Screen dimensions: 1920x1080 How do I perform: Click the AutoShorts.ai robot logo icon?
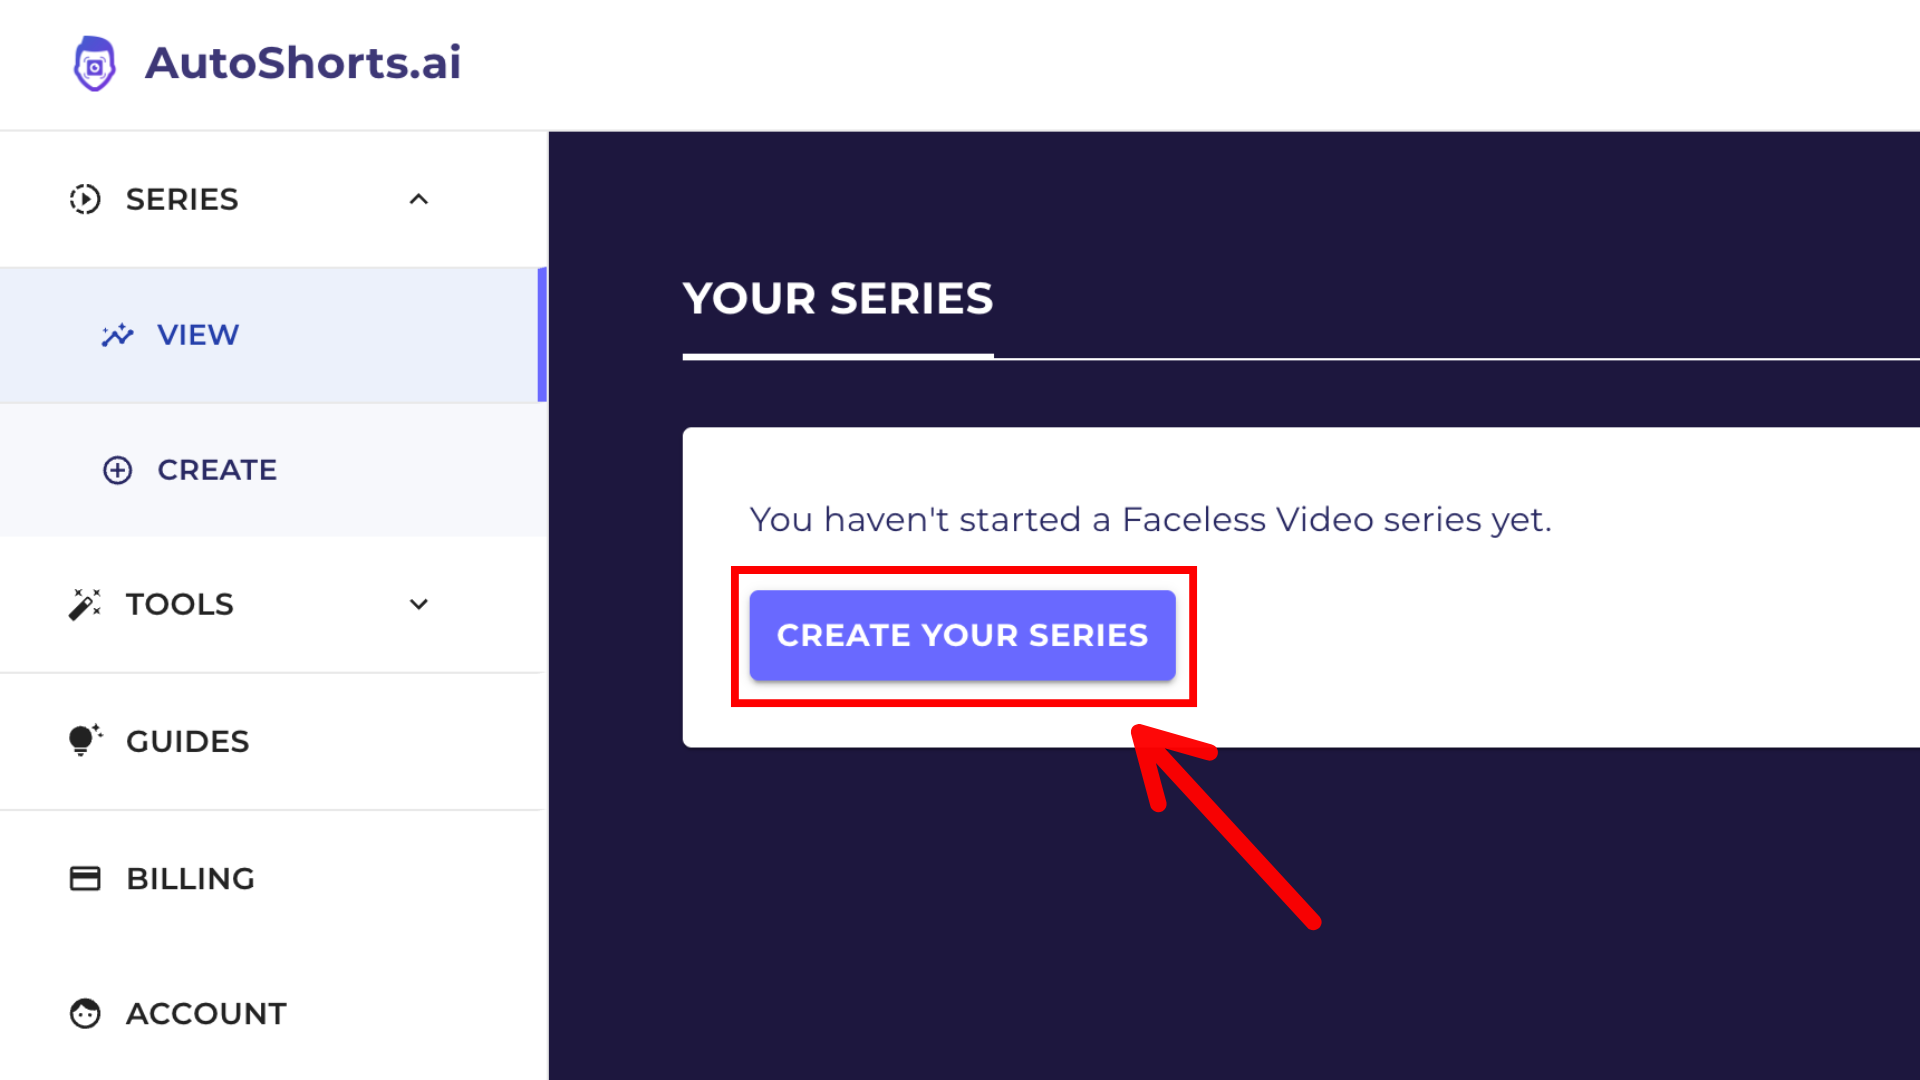pyautogui.click(x=95, y=64)
